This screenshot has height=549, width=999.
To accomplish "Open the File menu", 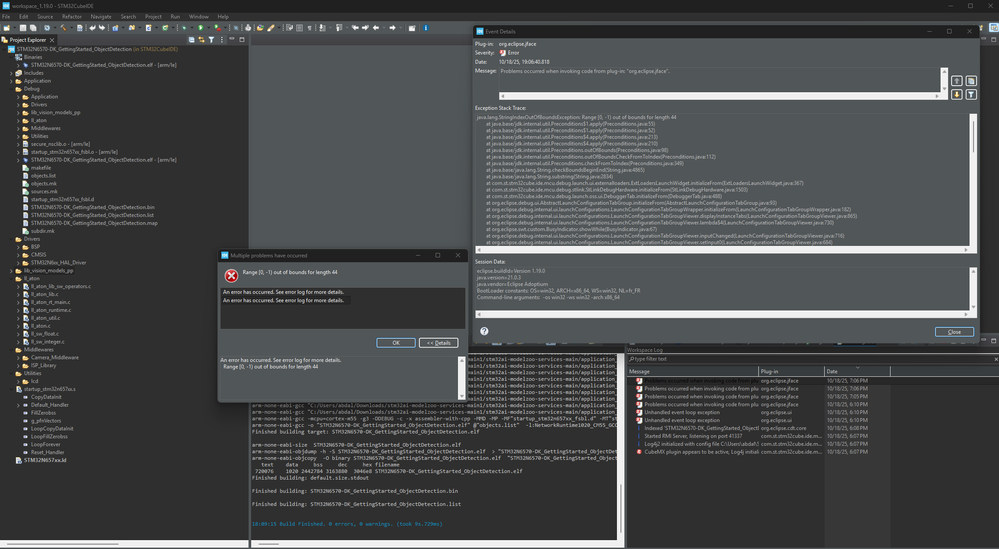I will [x=6, y=17].
